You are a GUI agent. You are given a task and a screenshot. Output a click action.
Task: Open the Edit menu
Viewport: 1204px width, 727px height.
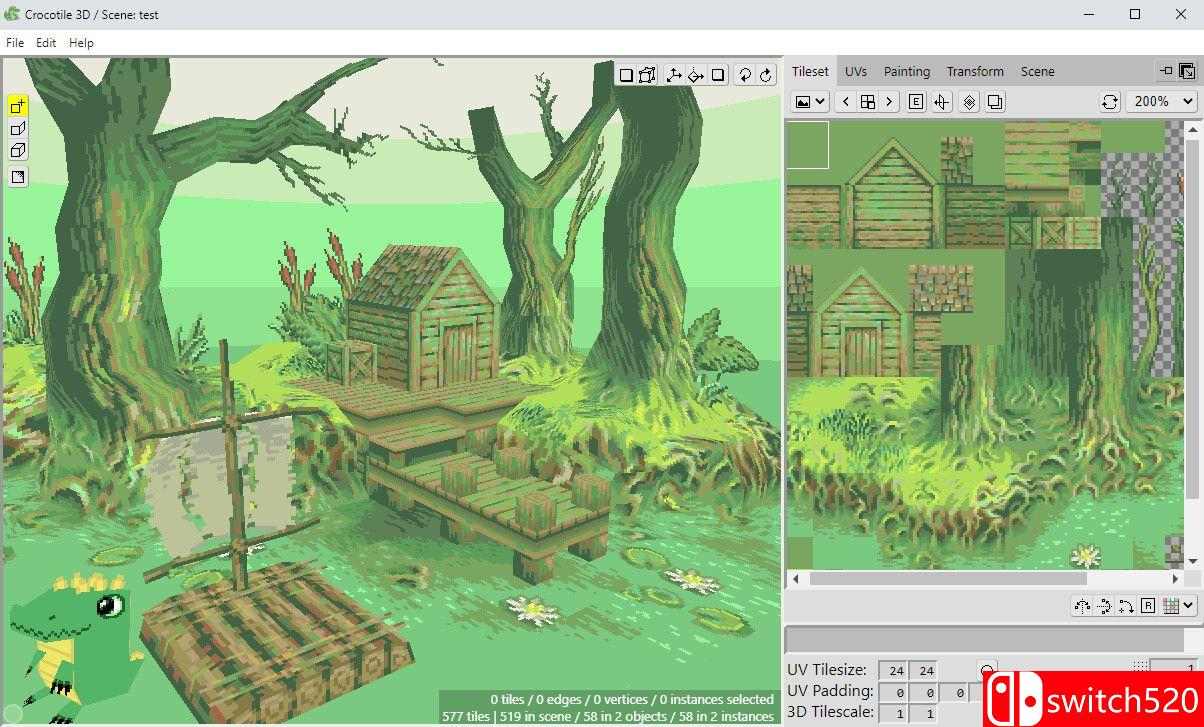click(45, 42)
